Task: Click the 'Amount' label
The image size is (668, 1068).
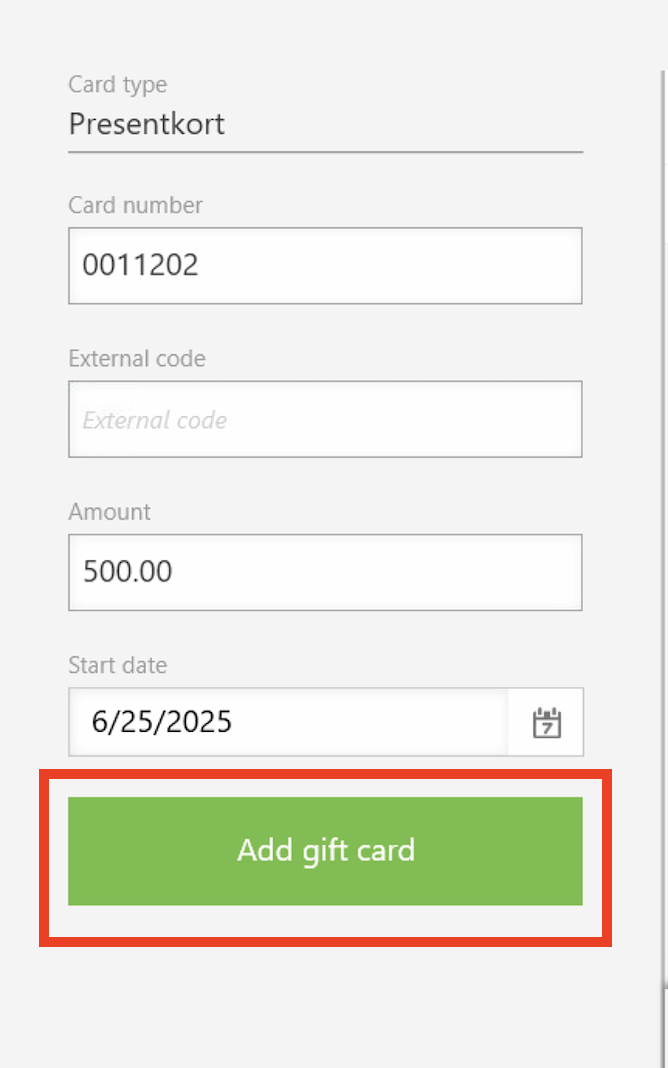Action: coord(110,512)
